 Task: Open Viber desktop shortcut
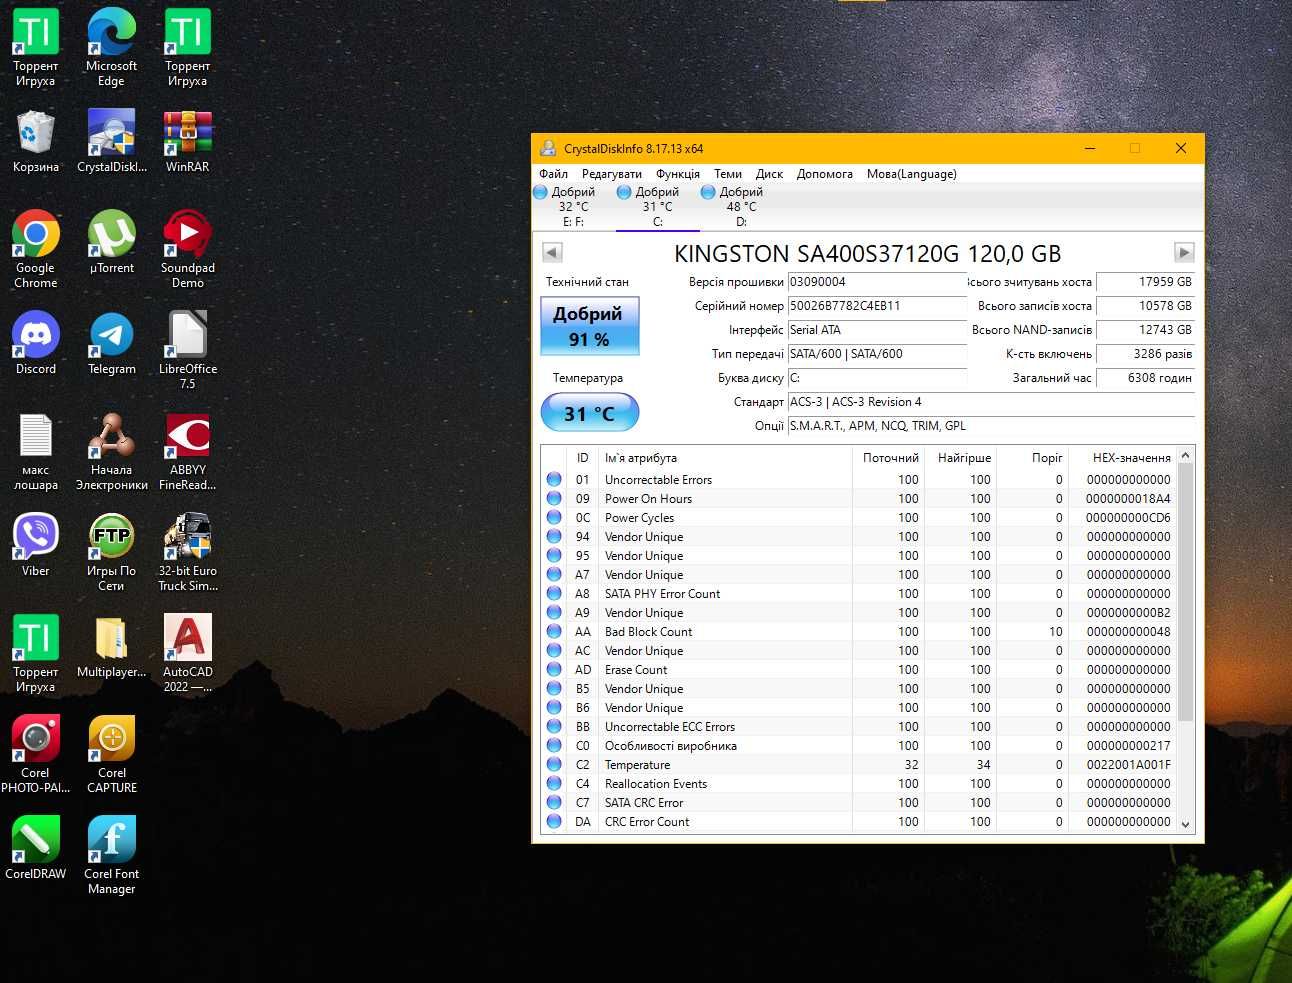[x=36, y=545]
